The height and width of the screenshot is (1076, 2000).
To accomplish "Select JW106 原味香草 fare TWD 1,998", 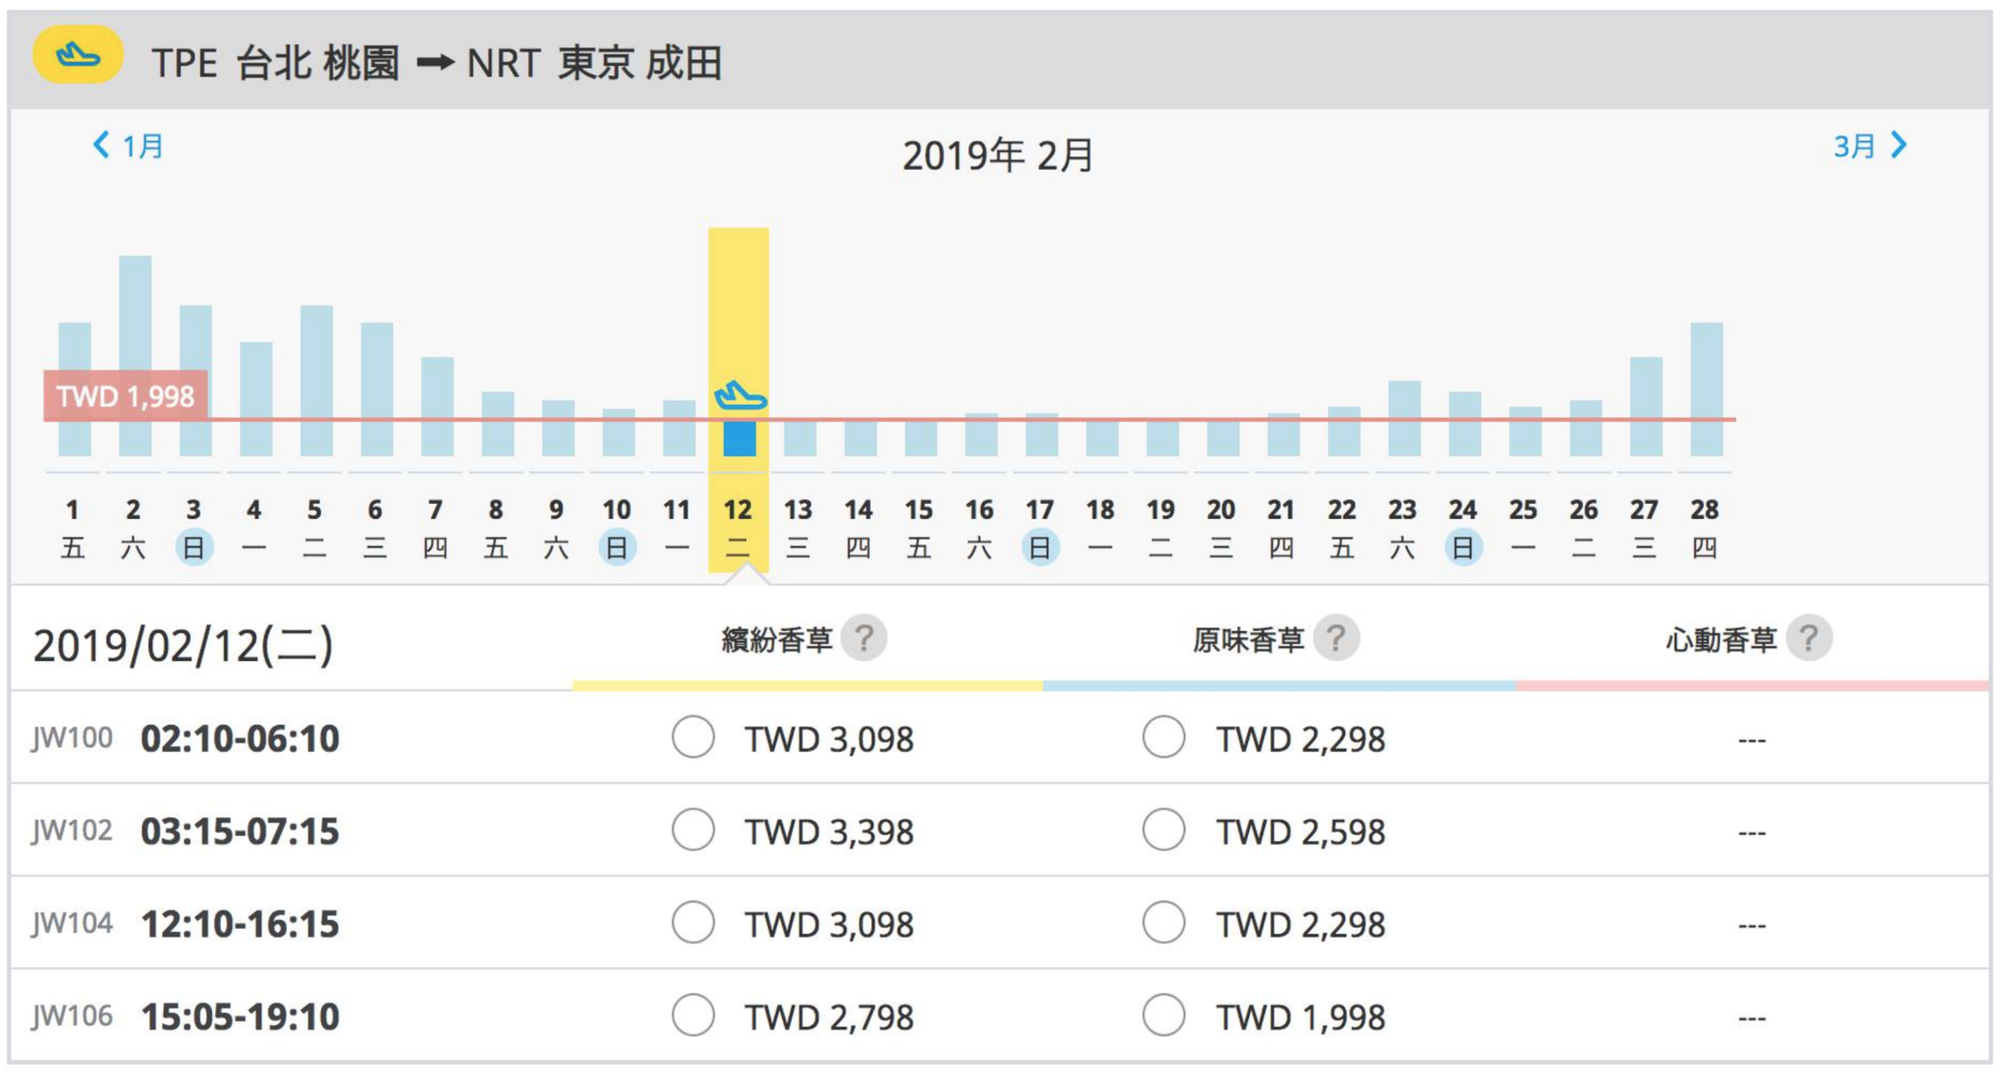I will pos(1164,1016).
